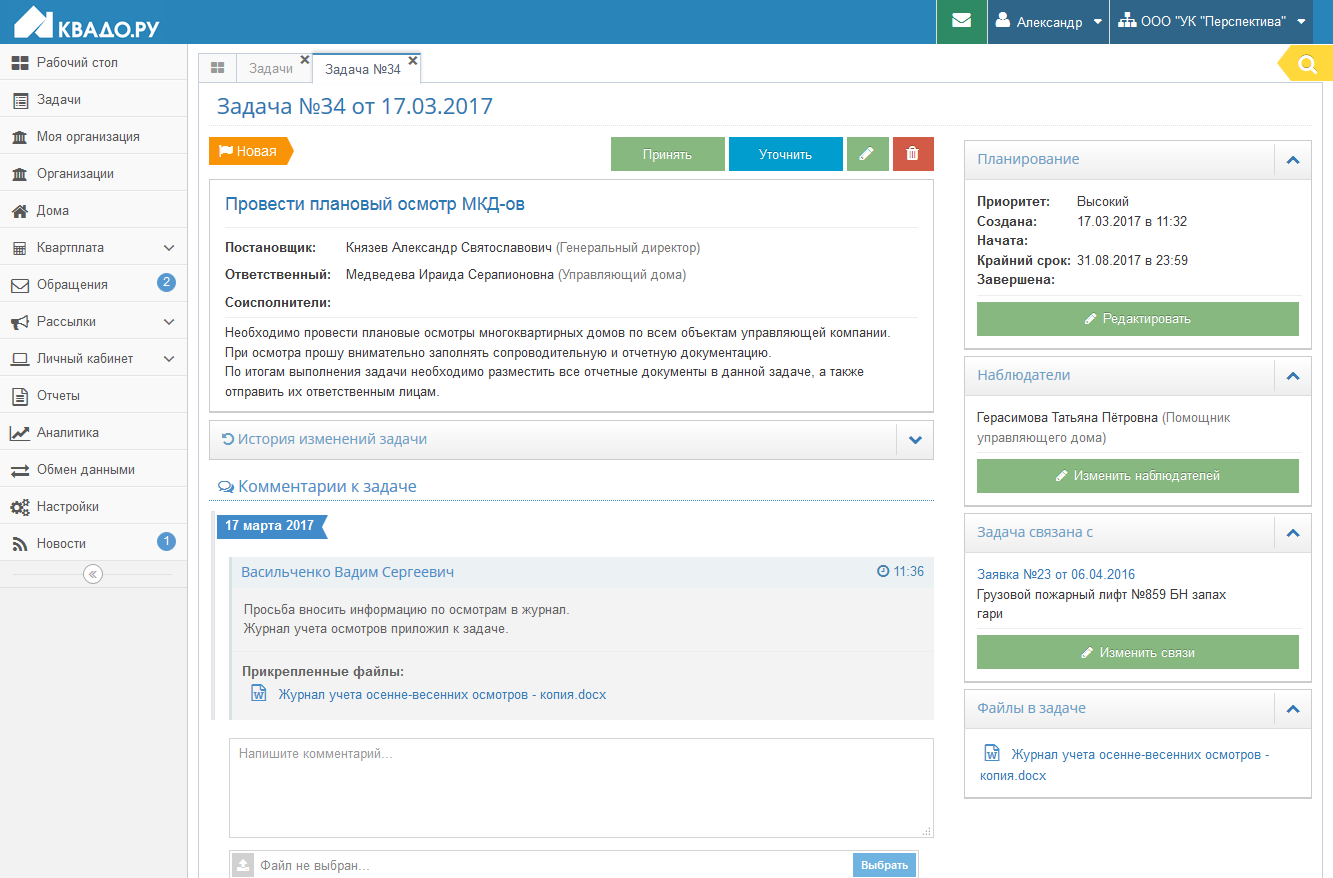Click task title Провести плановый осмотр МКД-ов

[x=375, y=205]
